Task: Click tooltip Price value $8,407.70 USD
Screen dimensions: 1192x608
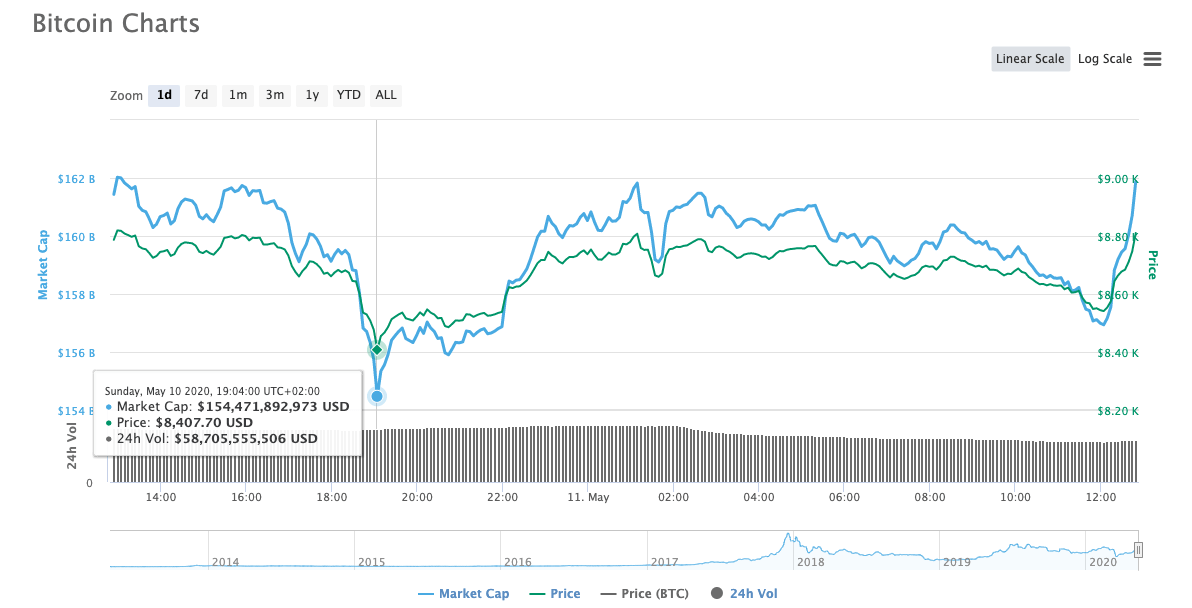Action: coord(204,423)
